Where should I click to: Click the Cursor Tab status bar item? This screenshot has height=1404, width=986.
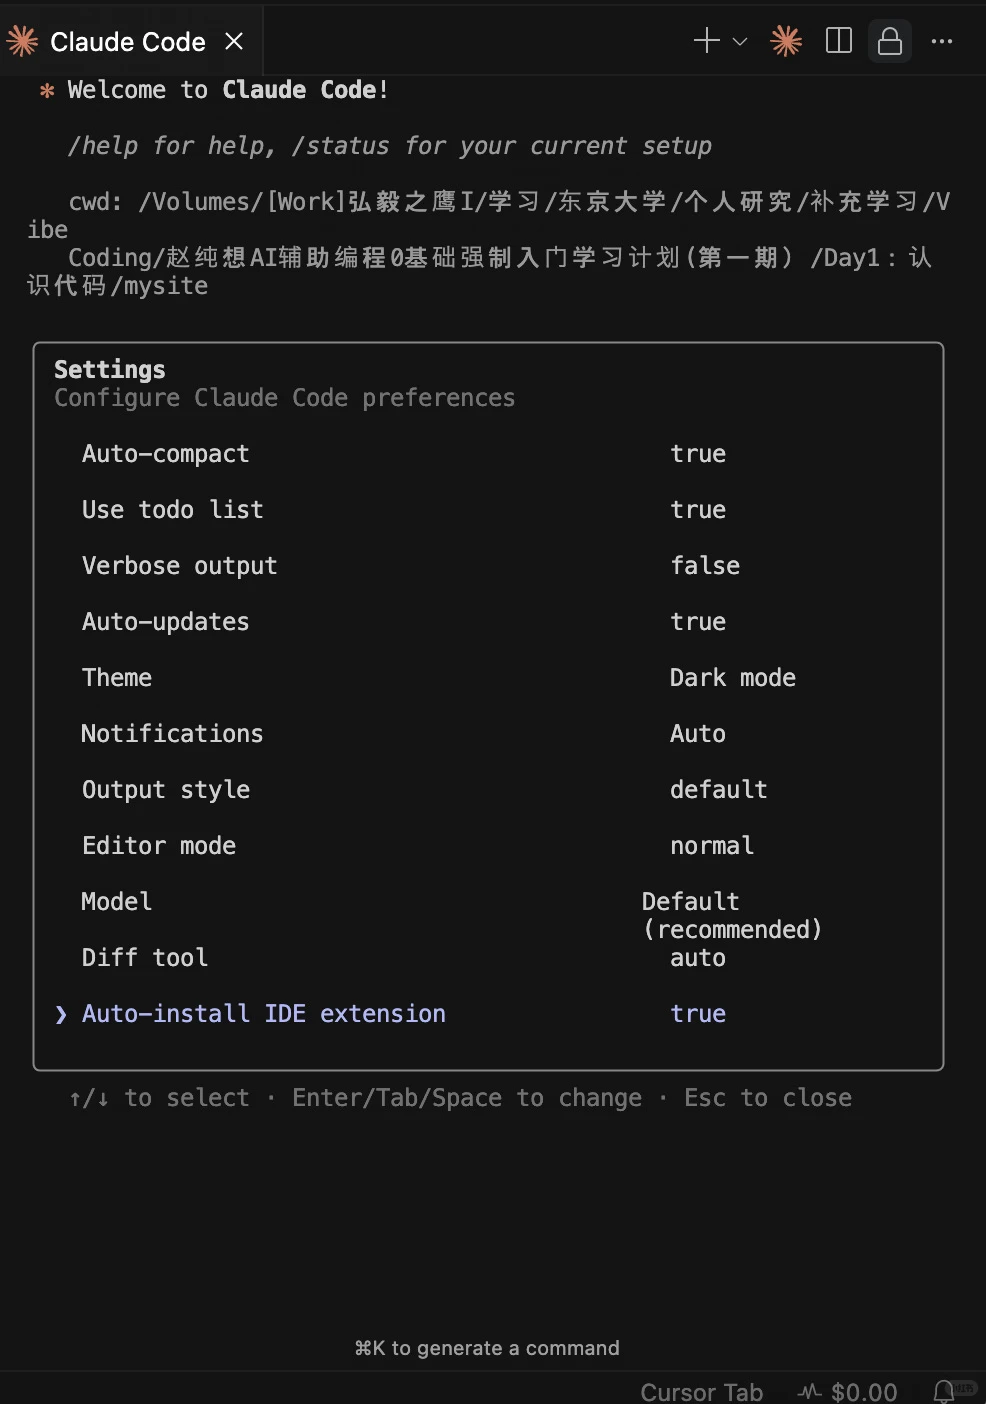702,1392
